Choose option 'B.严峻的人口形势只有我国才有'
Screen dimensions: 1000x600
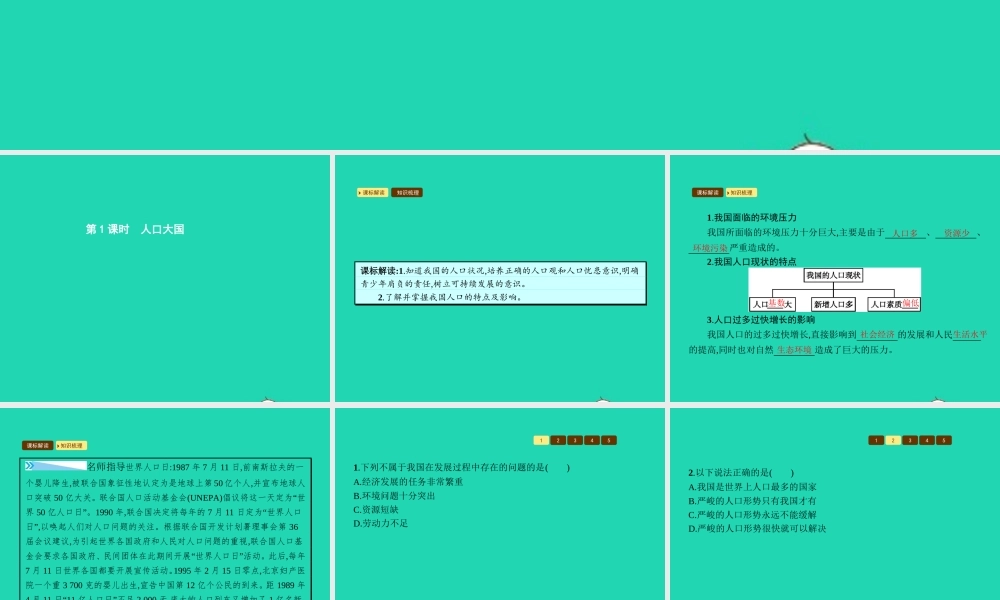tap(753, 501)
